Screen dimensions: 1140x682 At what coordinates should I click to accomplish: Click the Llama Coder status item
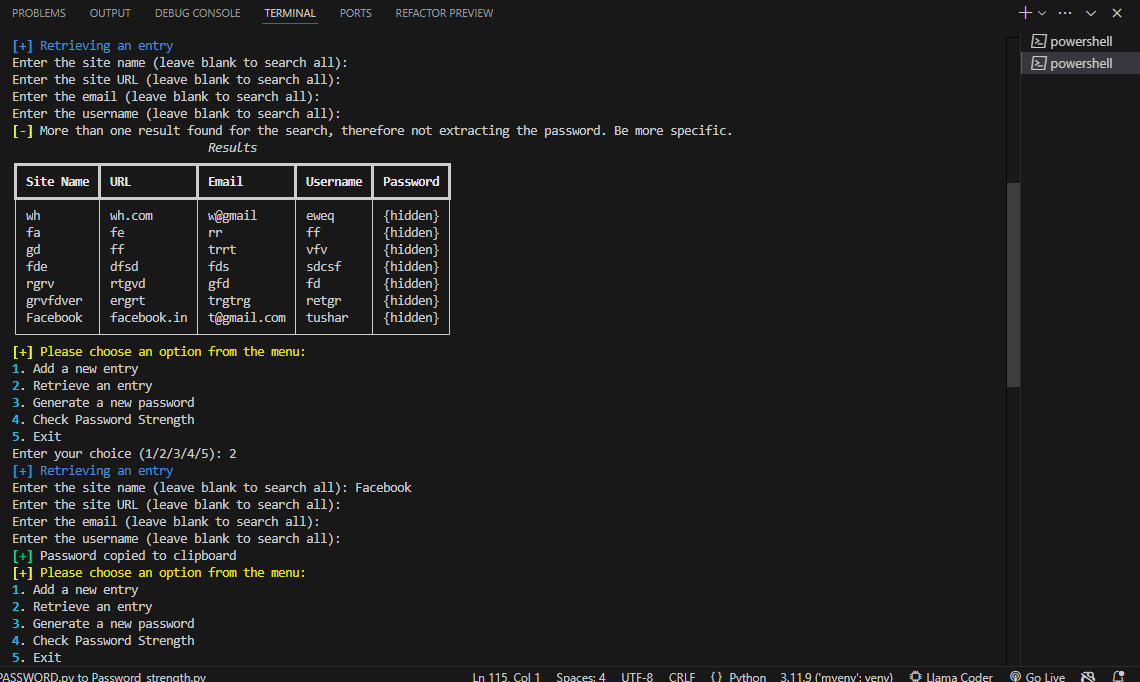951,676
